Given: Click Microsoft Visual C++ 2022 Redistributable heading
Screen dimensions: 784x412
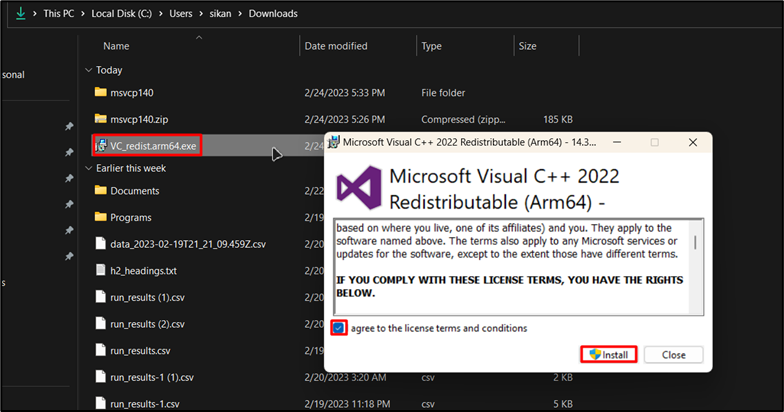Looking at the screenshot, I should click(504, 189).
